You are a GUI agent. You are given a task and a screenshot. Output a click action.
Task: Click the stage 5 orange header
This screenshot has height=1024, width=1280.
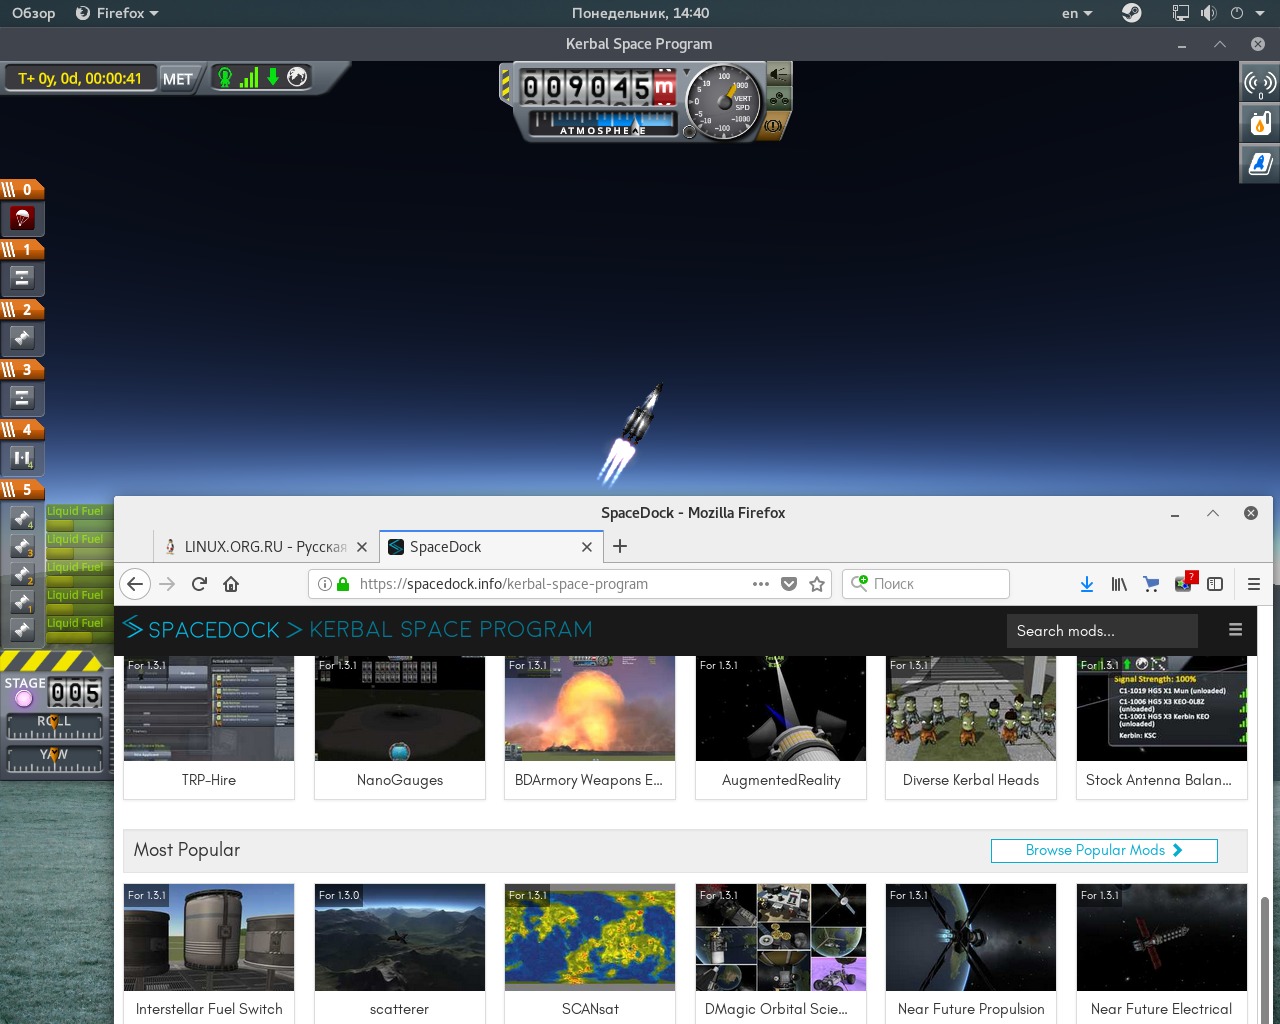point(22,490)
